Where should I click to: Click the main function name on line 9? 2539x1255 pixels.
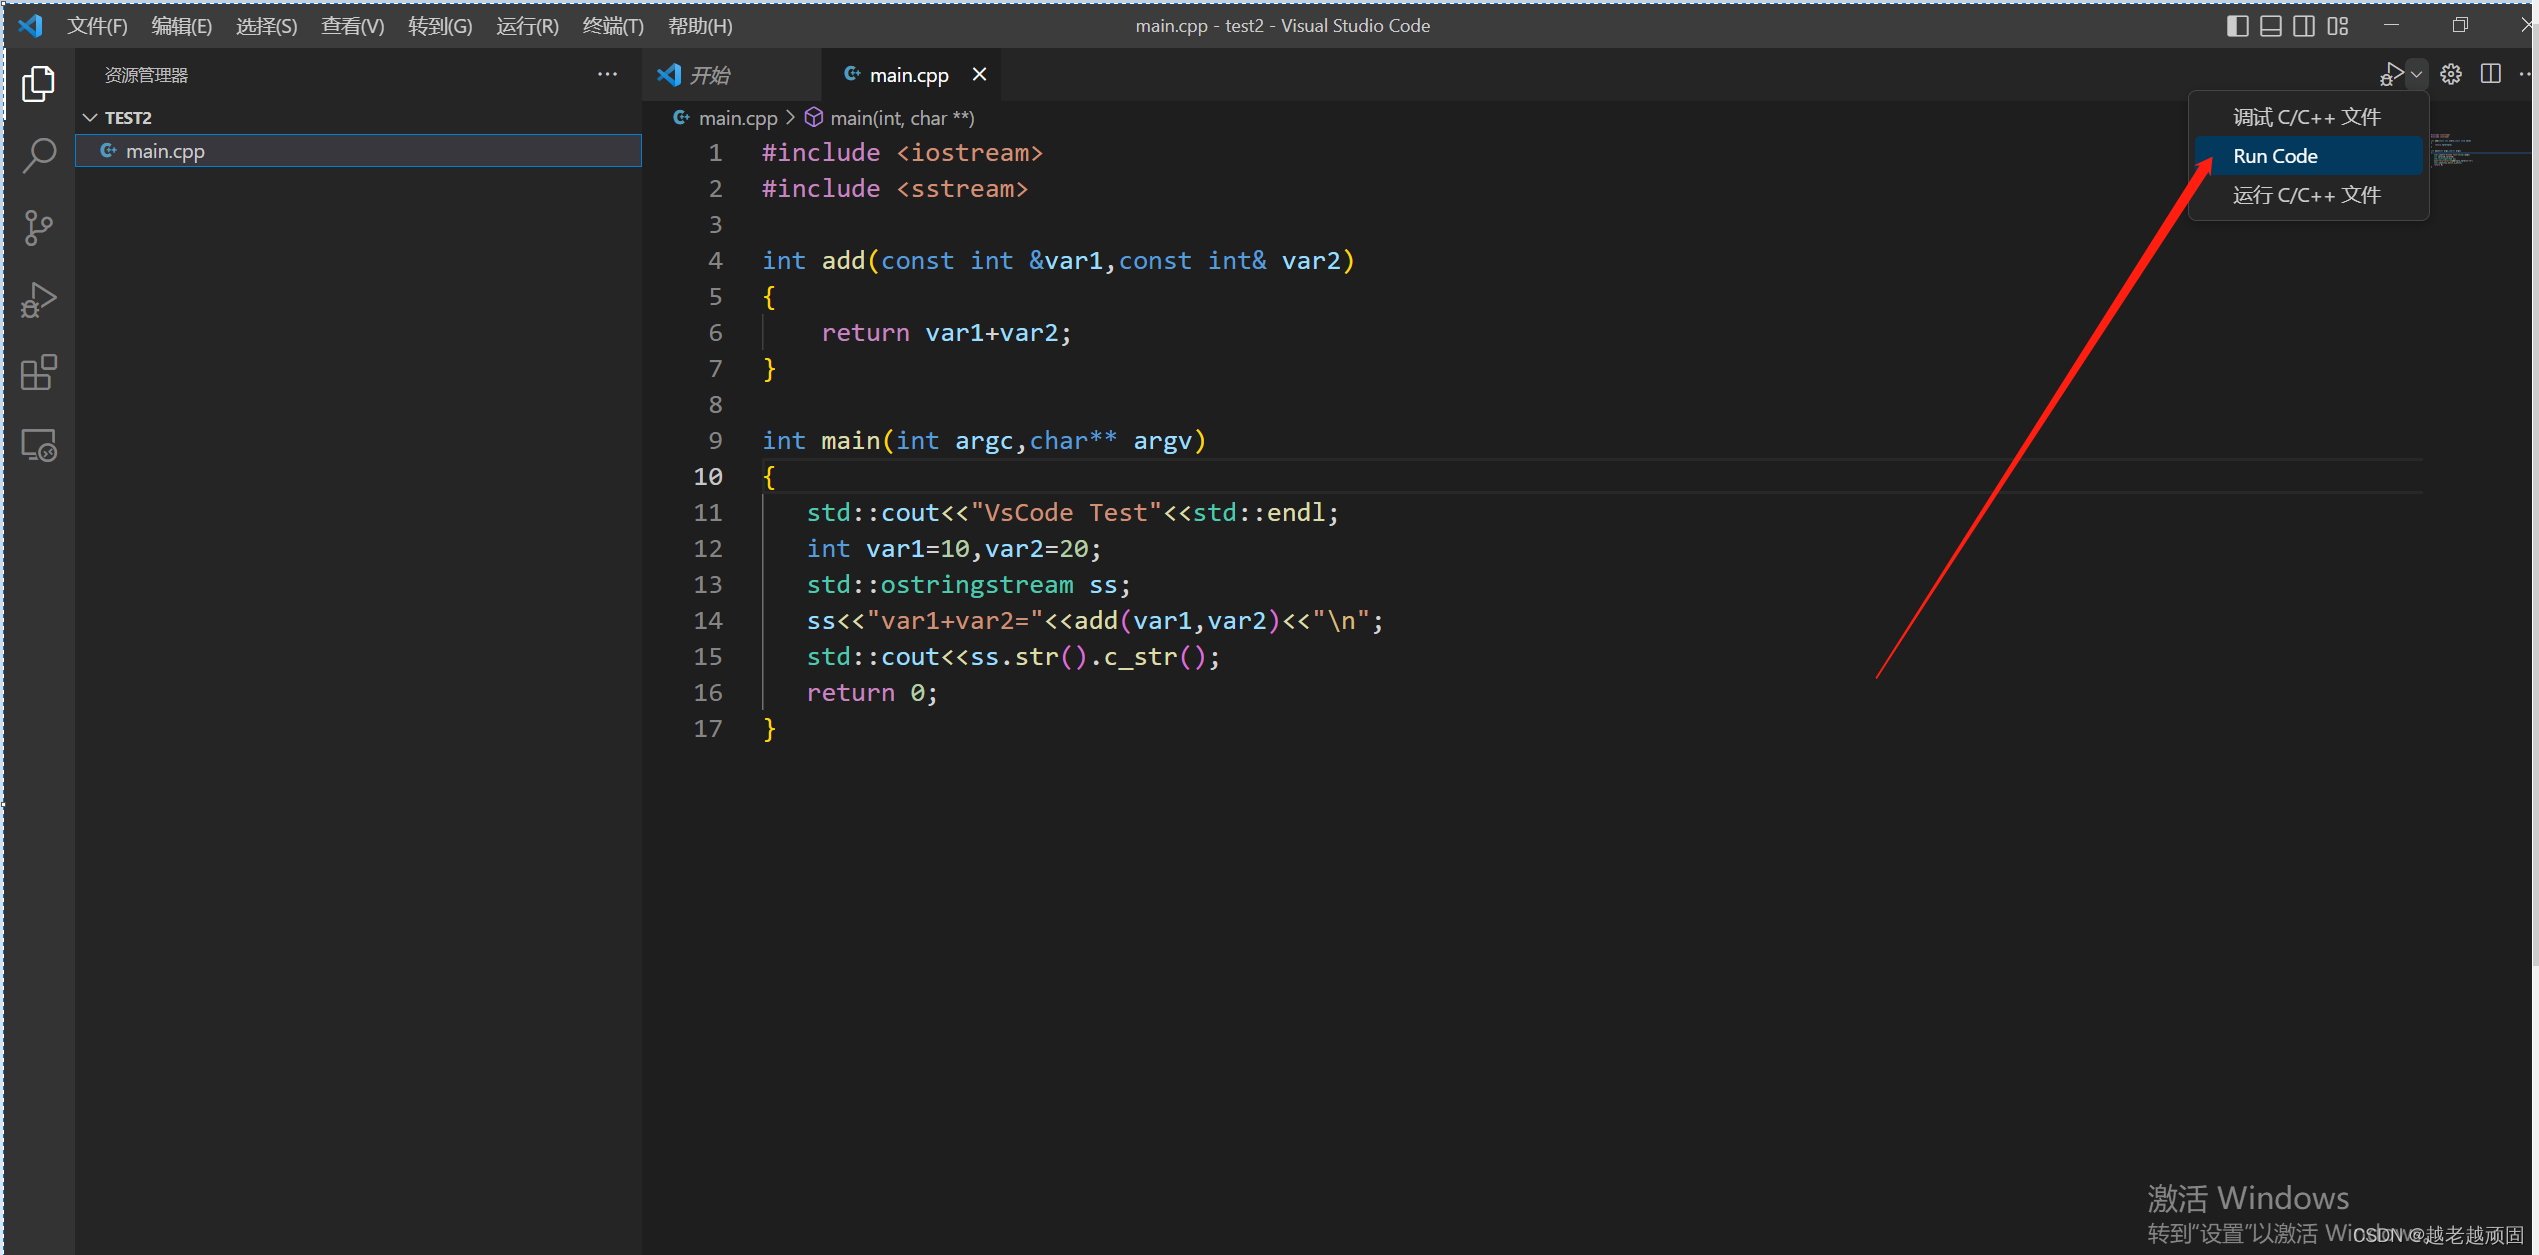(850, 441)
